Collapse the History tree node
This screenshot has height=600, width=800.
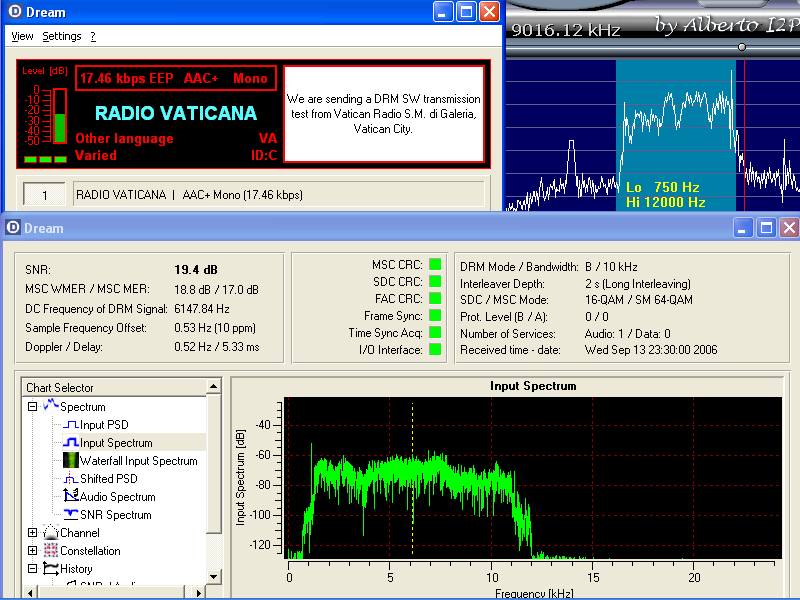[32, 568]
